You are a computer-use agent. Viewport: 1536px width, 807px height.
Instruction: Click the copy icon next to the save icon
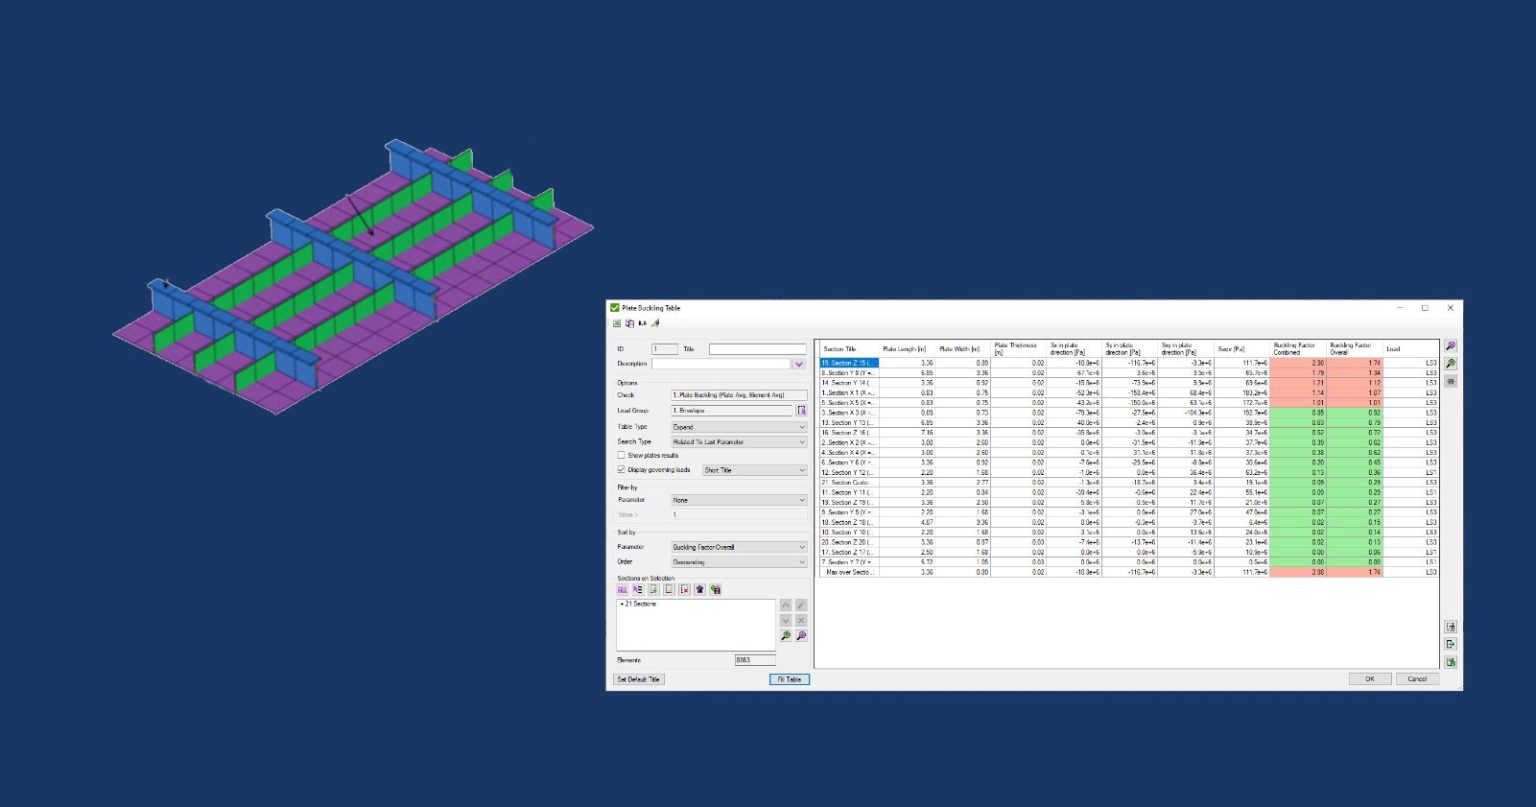(x=629, y=322)
